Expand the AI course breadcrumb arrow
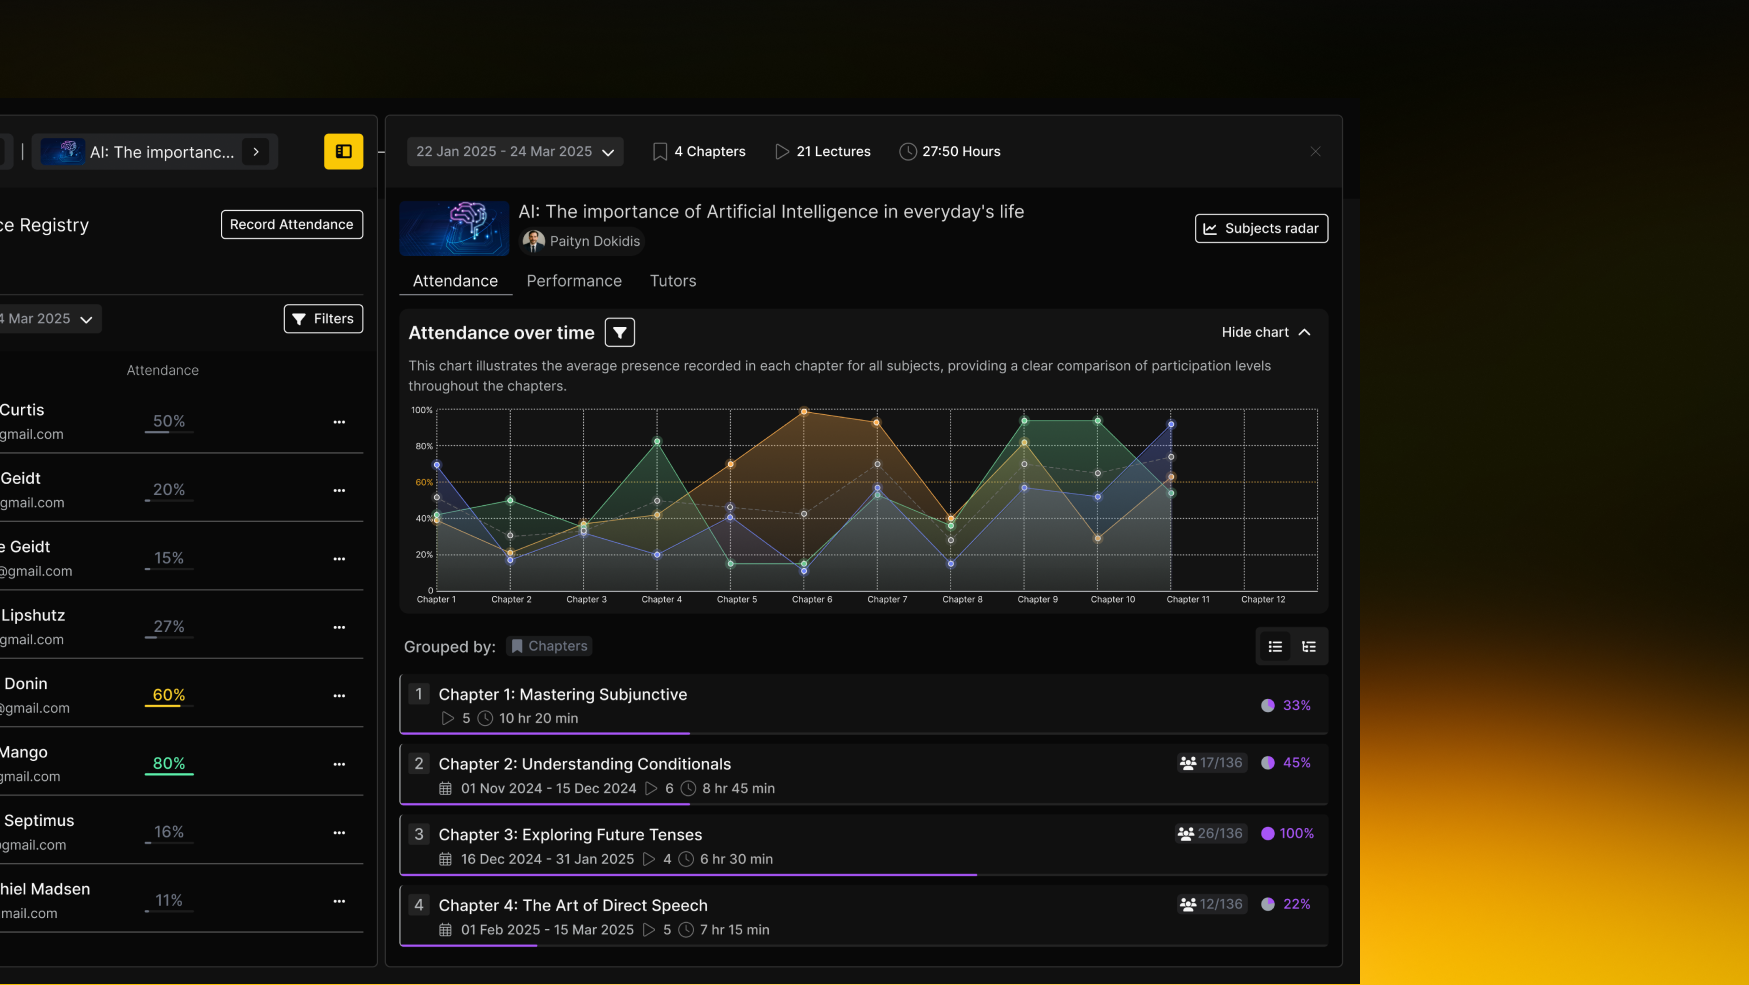 [x=256, y=152]
